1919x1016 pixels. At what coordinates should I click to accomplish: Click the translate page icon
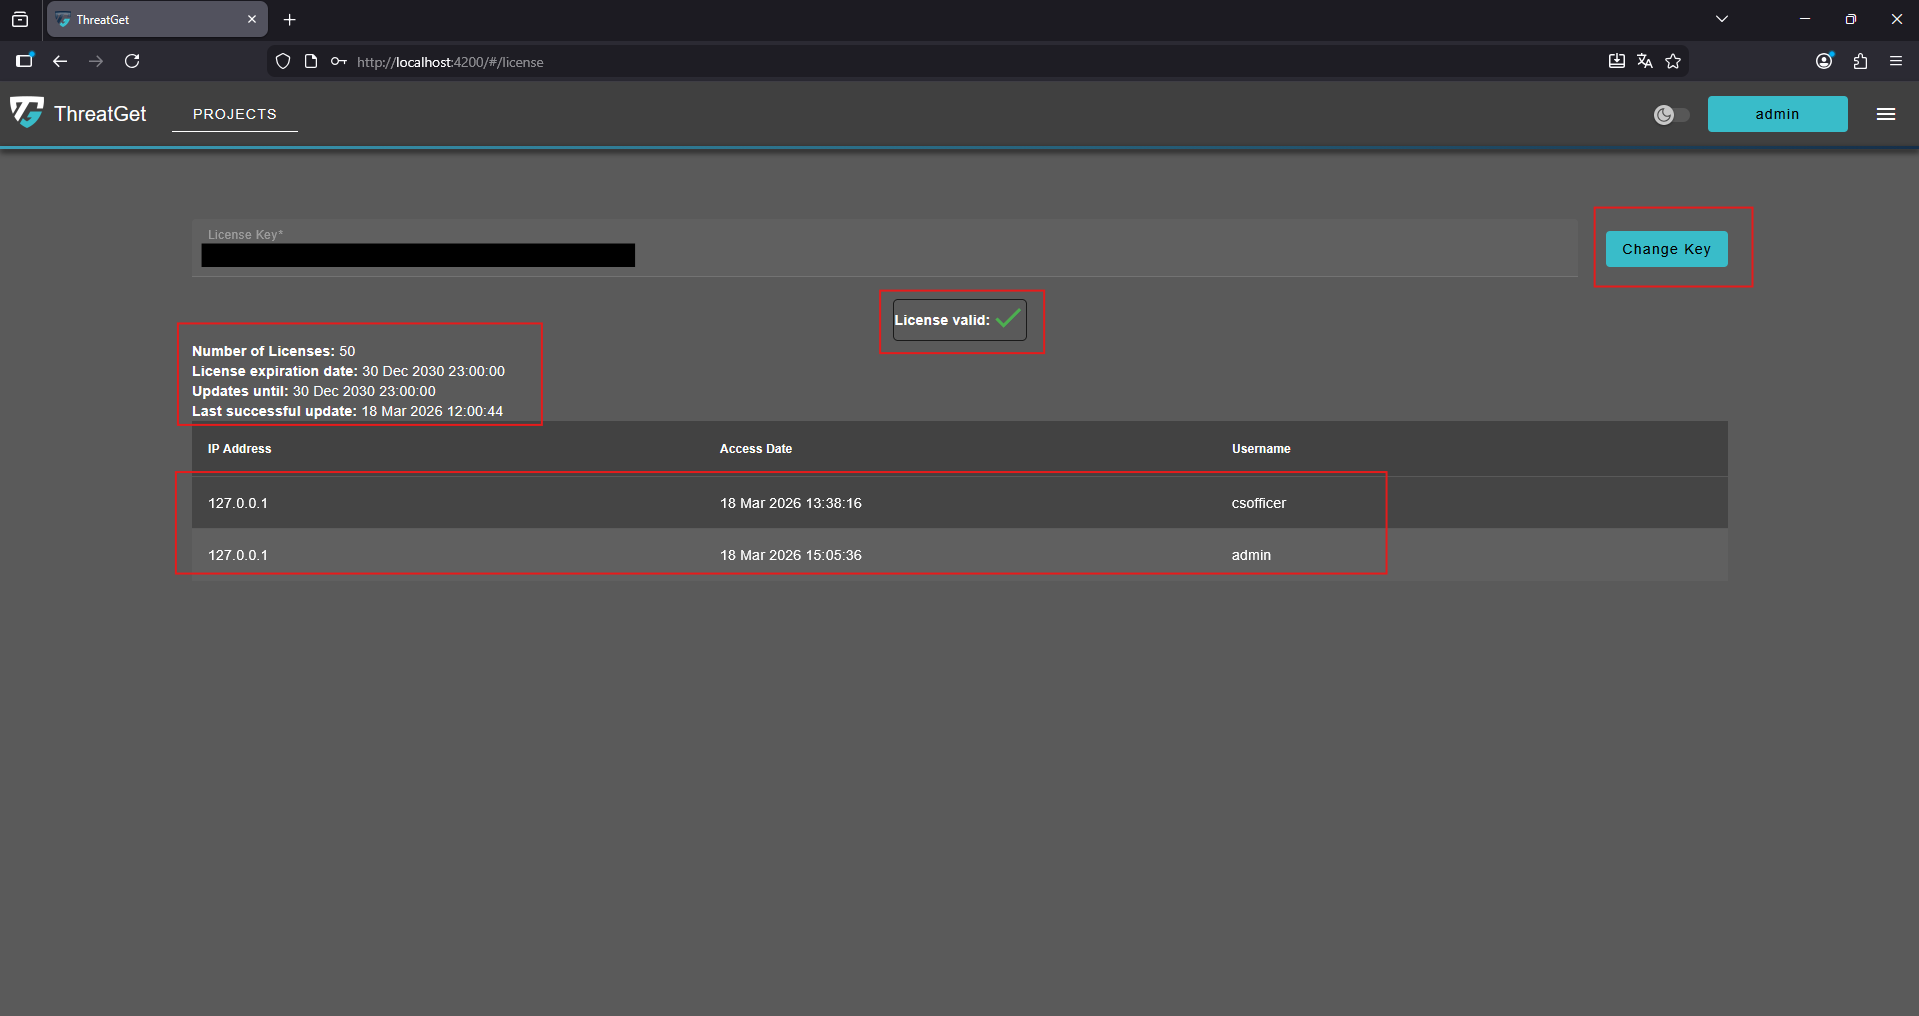[1645, 61]
